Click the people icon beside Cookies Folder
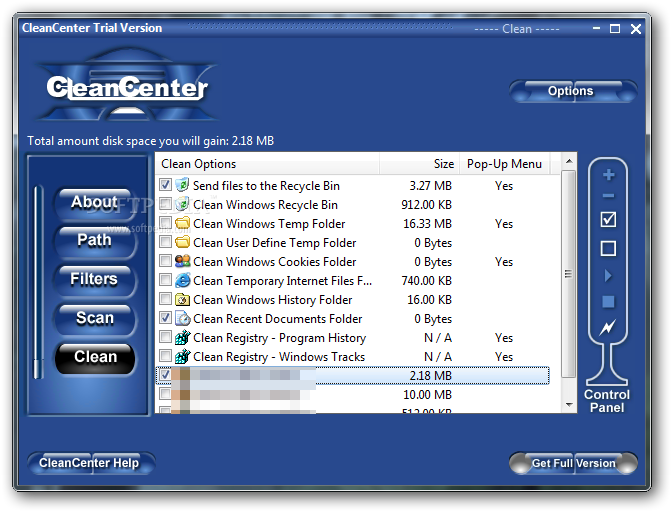This screenshot has width=672, height=512. [x=182, y=261]
